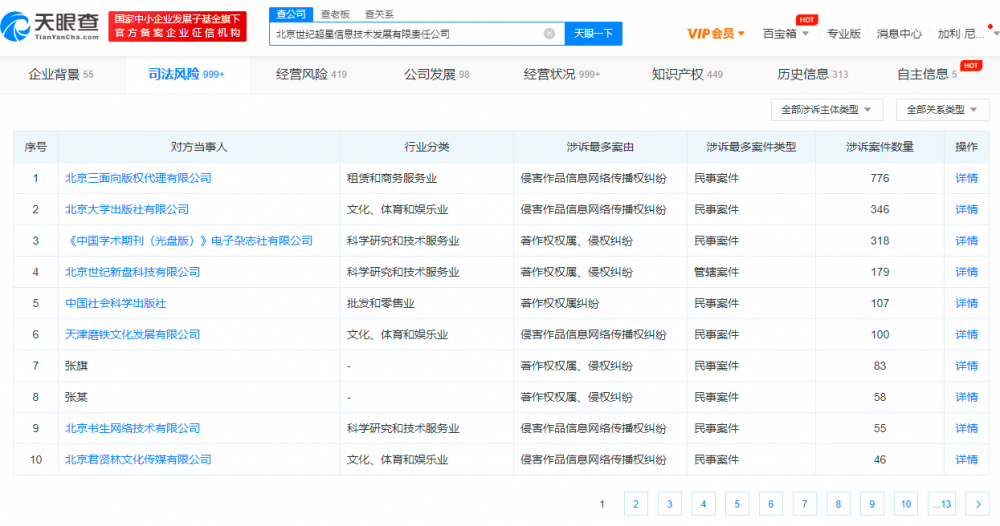Image resolution: width=1000 pixels, height=526 pixels.
Task: Open 消息中心 in header
Action: click(899, 34)
